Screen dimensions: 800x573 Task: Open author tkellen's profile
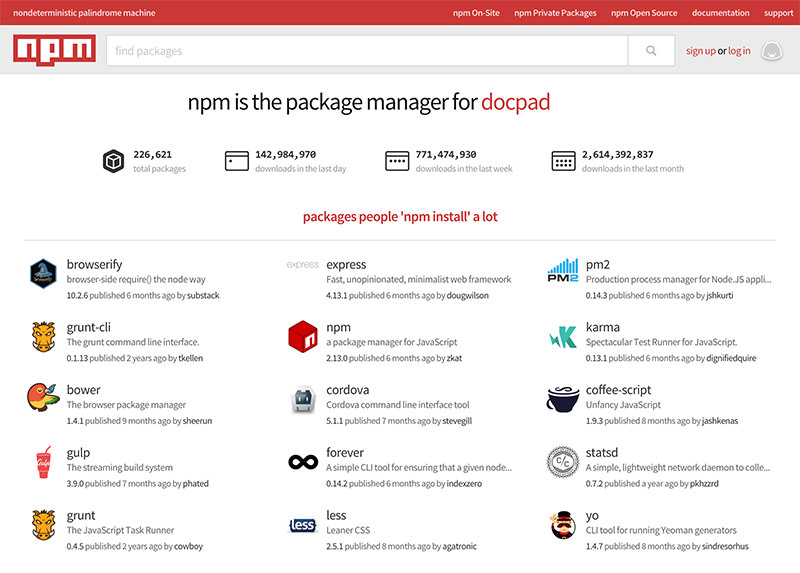(x=190, y=358)
